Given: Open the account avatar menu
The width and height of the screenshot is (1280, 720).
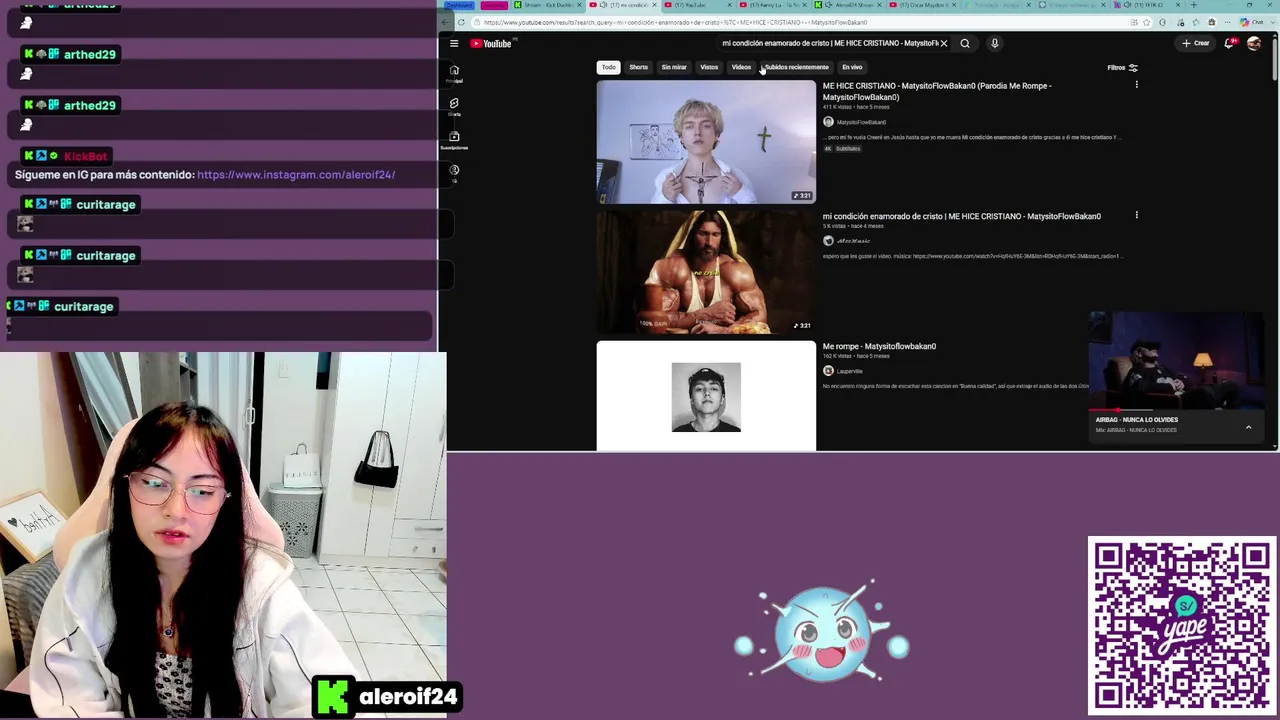Looking at the screenshot, I should tap(1254, 43).
